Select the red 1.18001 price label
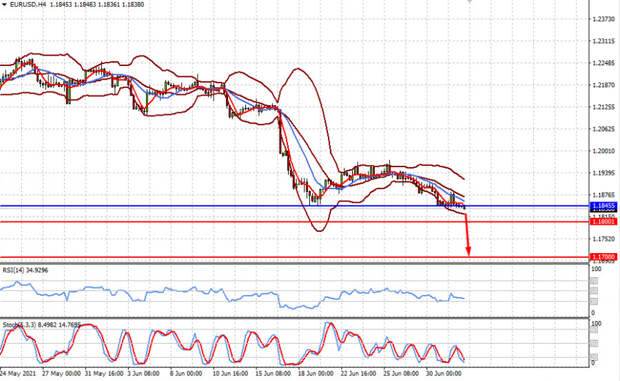 tap(603, 222)
